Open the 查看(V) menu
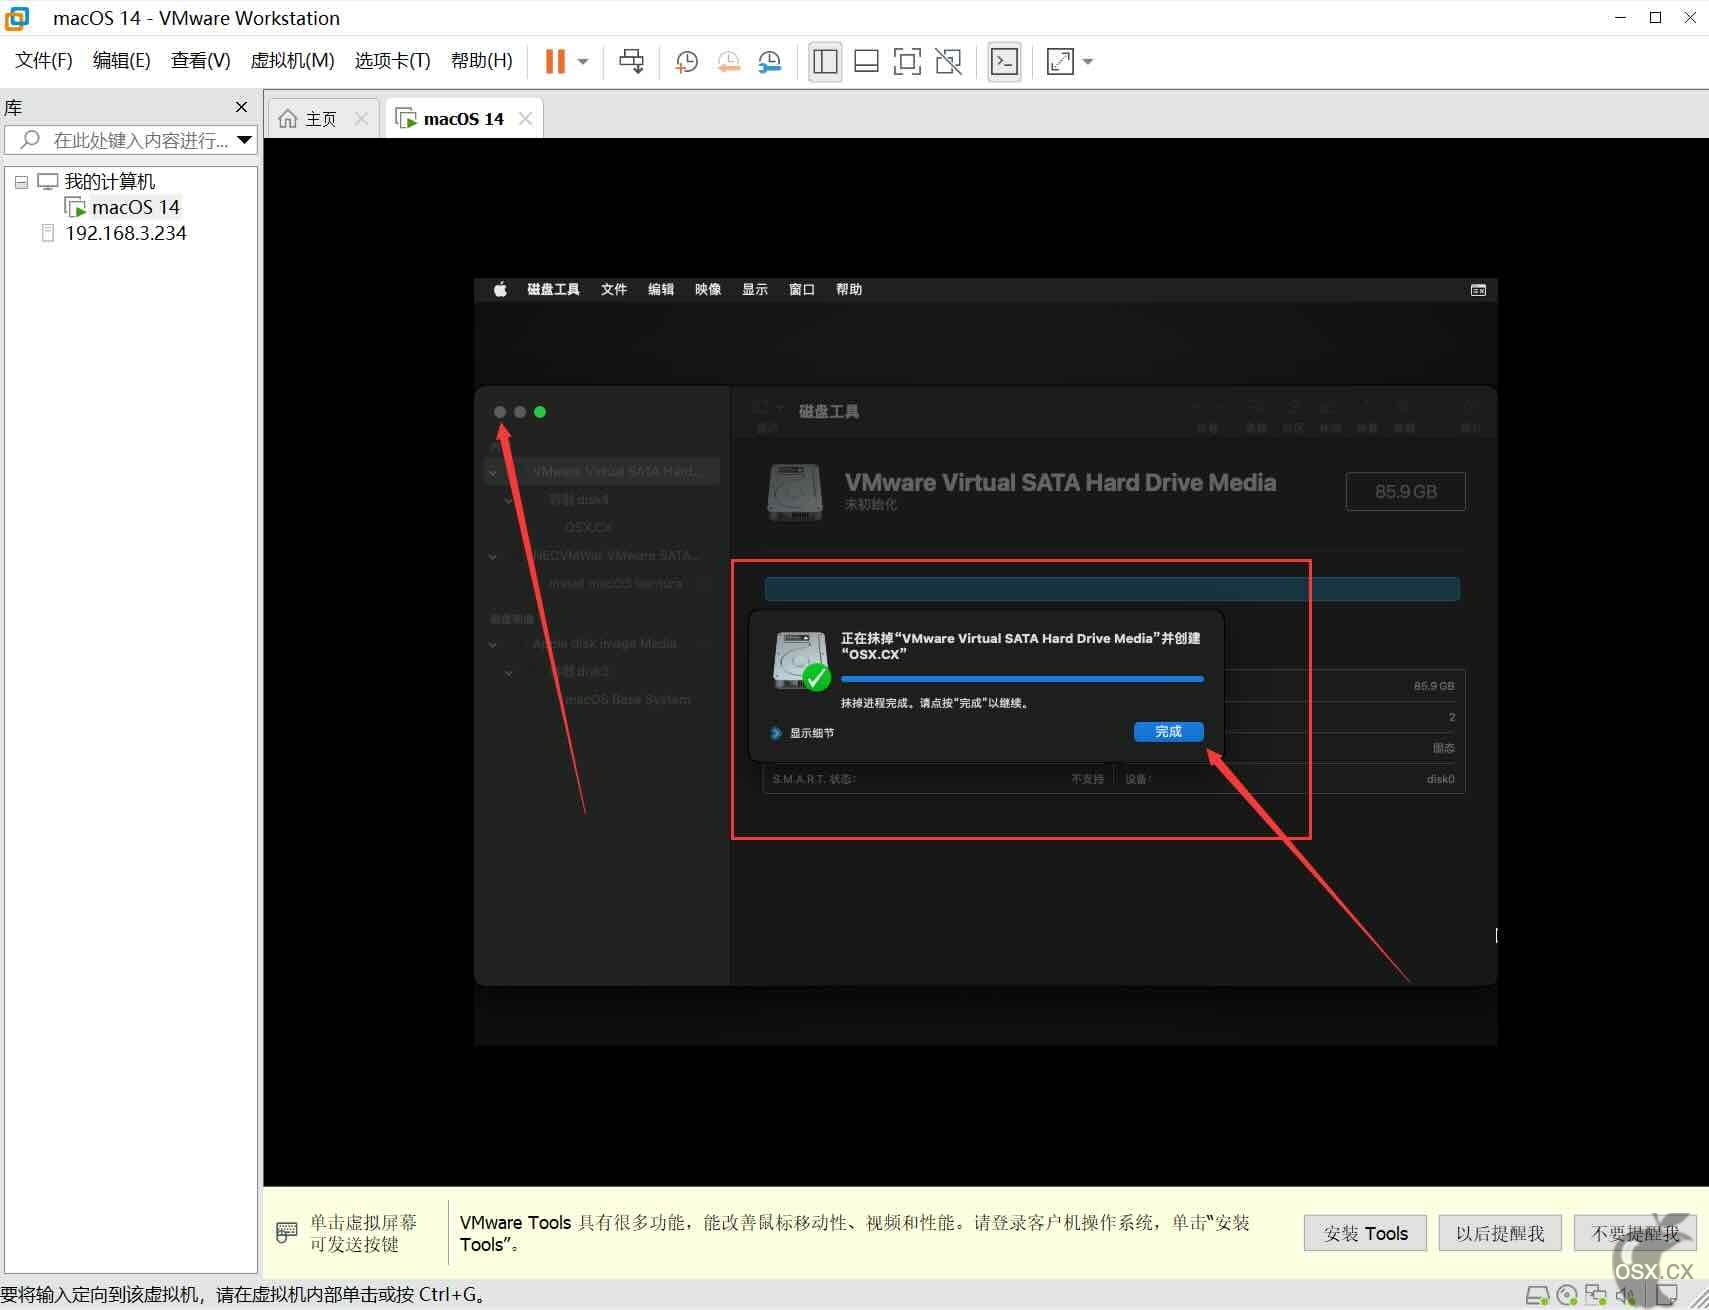The height and width of the screenshot is (1310, 1709). click(200, 61)
